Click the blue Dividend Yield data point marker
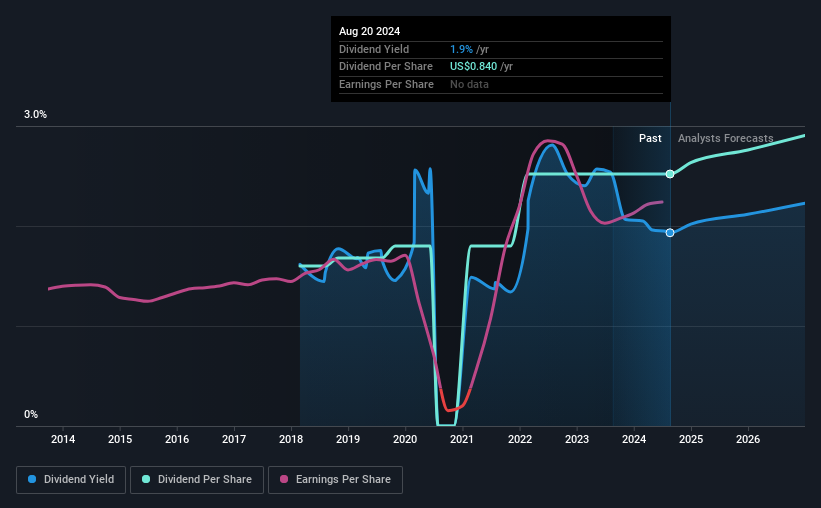 pos(670,233)
